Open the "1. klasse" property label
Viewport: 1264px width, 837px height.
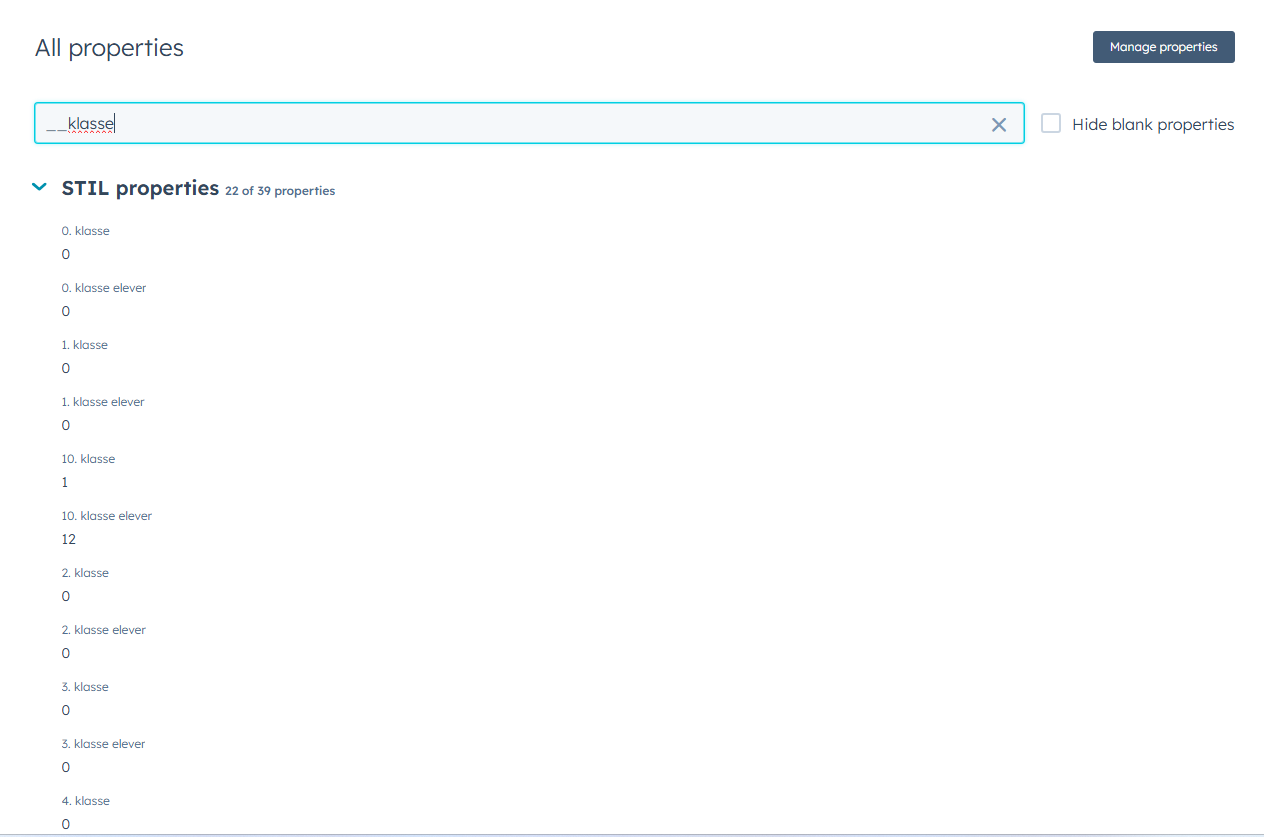pyautogui.click(x=85, y=345)
